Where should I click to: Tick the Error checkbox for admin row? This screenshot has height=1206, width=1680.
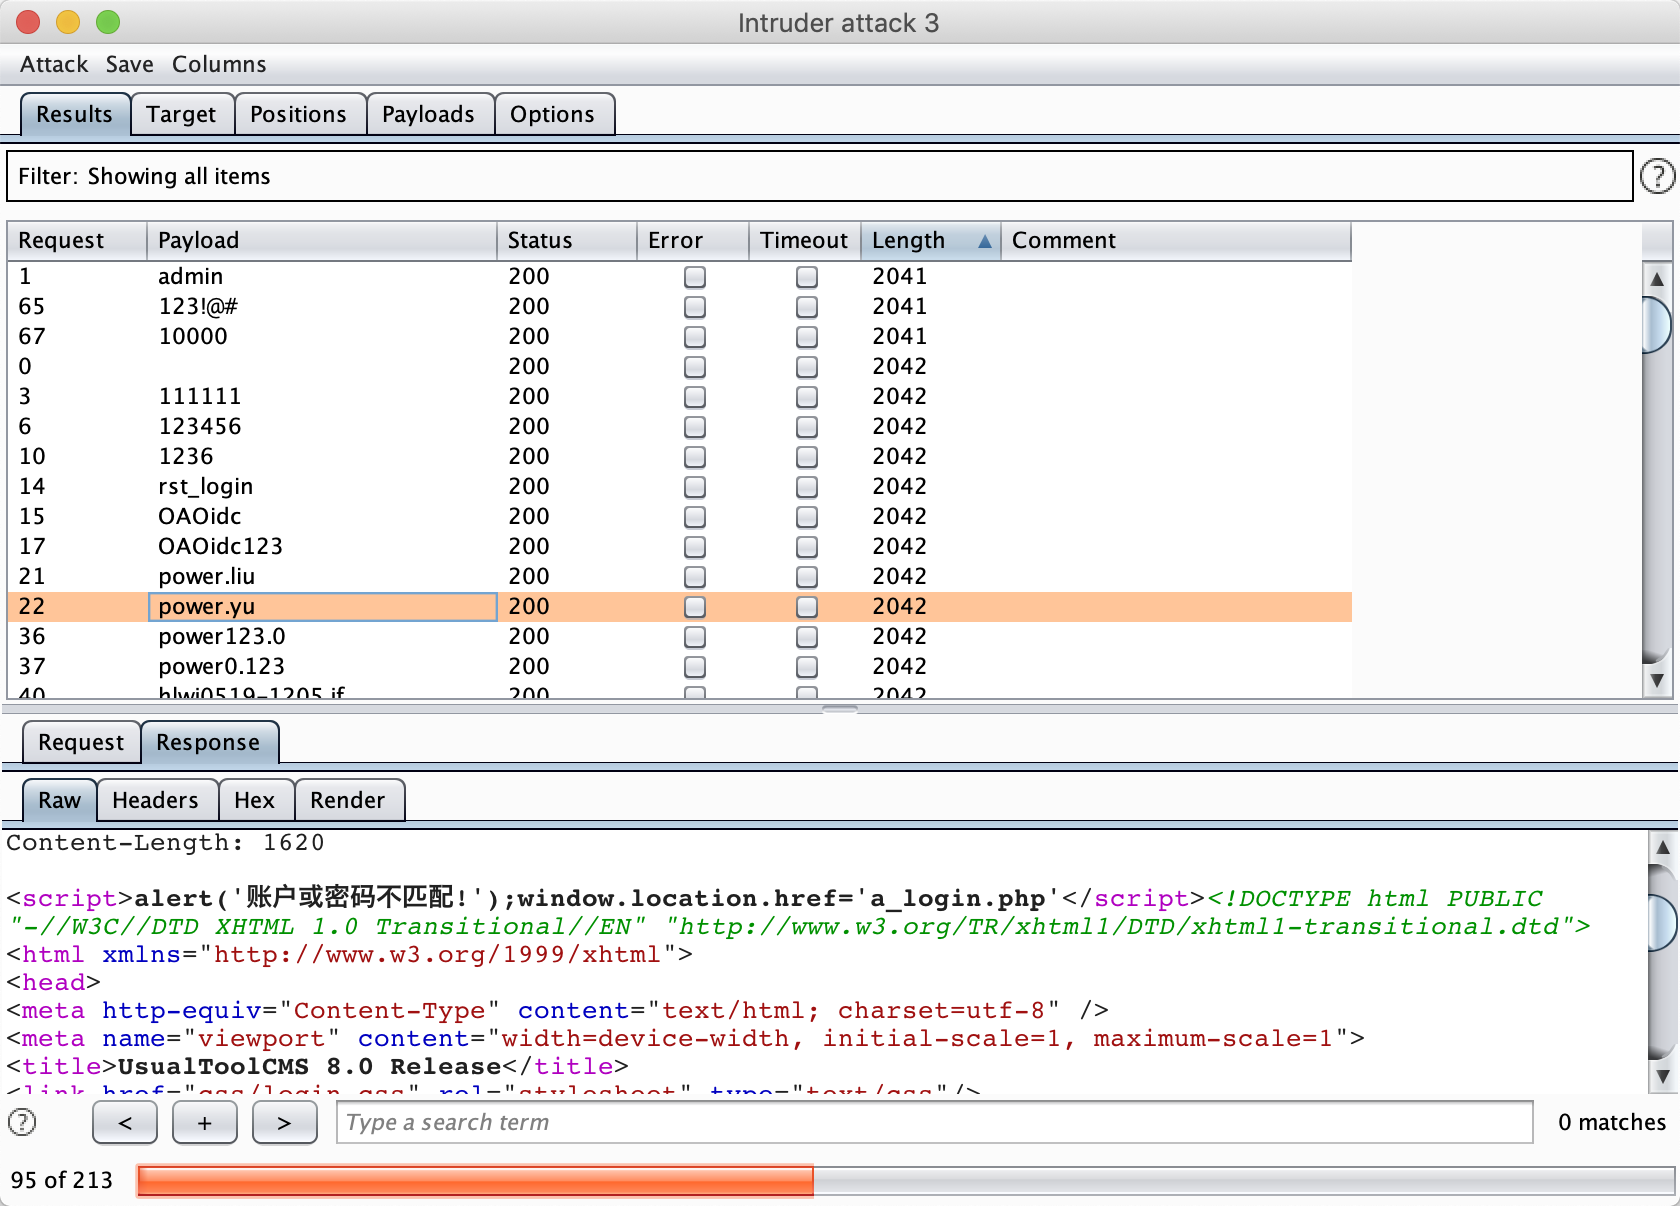[695, 277]
